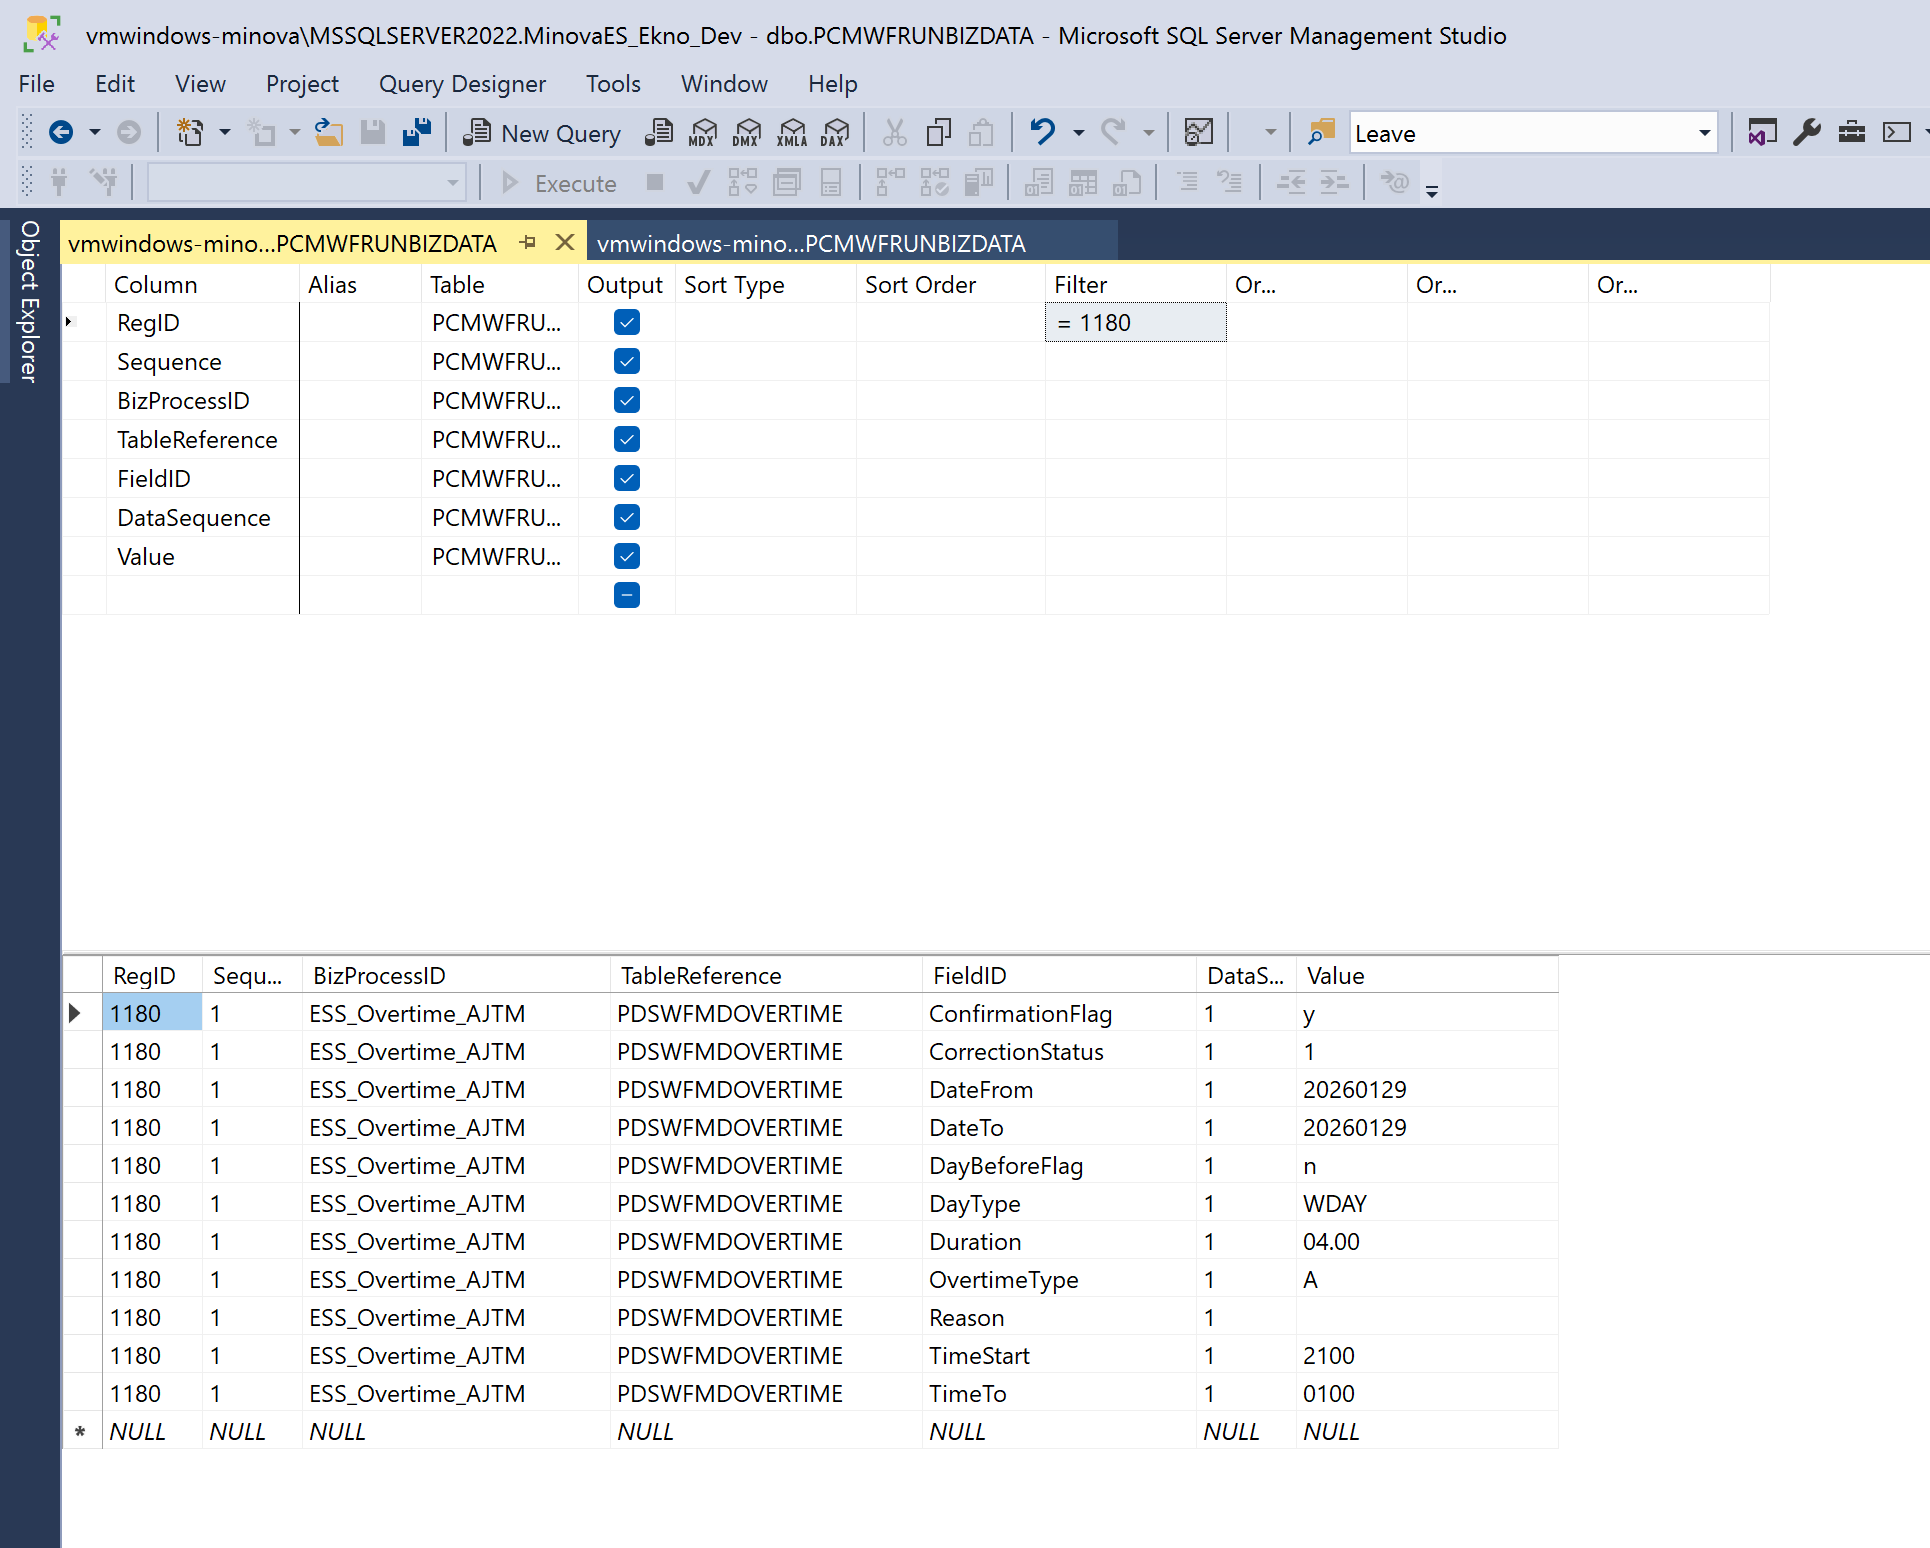Click the Undo arrow icon

pyautogui.click(x=1042, y=132)
